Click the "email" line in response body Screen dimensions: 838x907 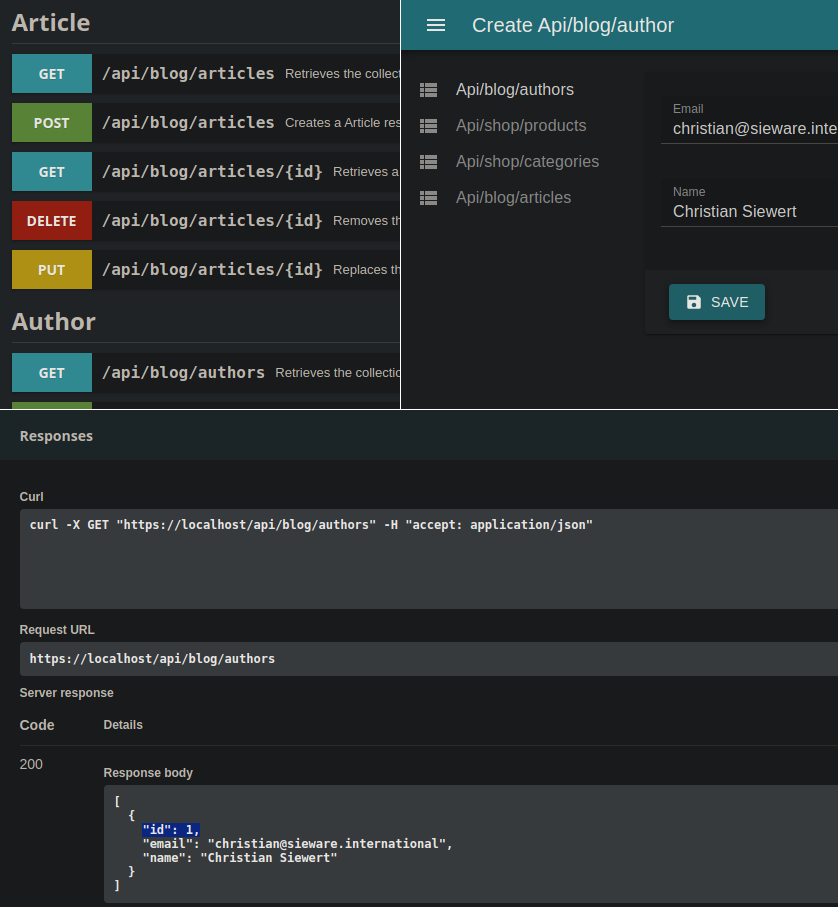tap(297, 844)
